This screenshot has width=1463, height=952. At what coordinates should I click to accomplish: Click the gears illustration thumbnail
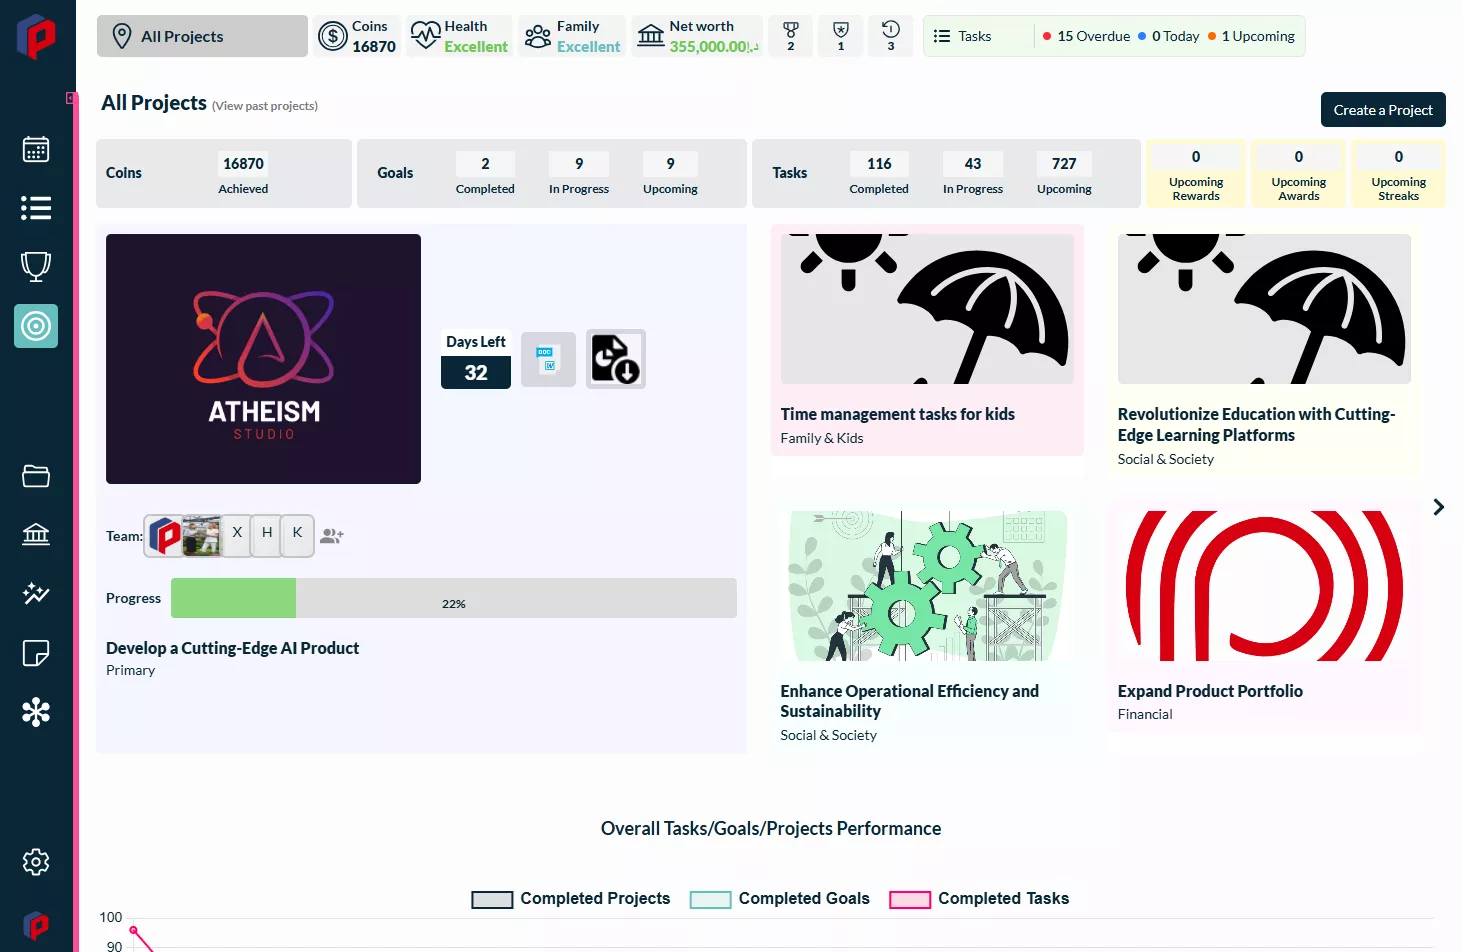tap(927, 586)
